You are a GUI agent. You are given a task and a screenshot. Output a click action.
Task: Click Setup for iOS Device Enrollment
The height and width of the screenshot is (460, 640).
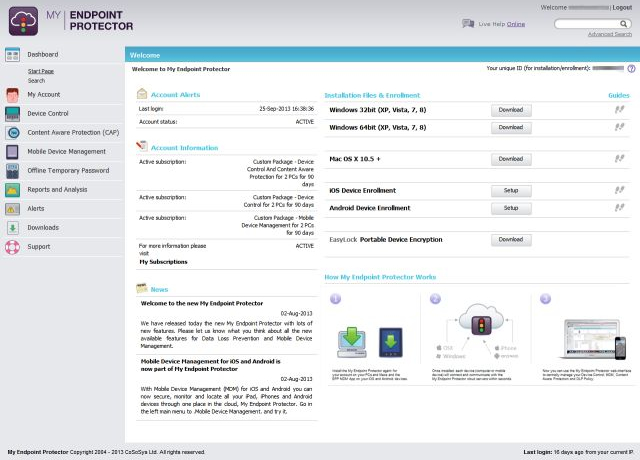511,191
